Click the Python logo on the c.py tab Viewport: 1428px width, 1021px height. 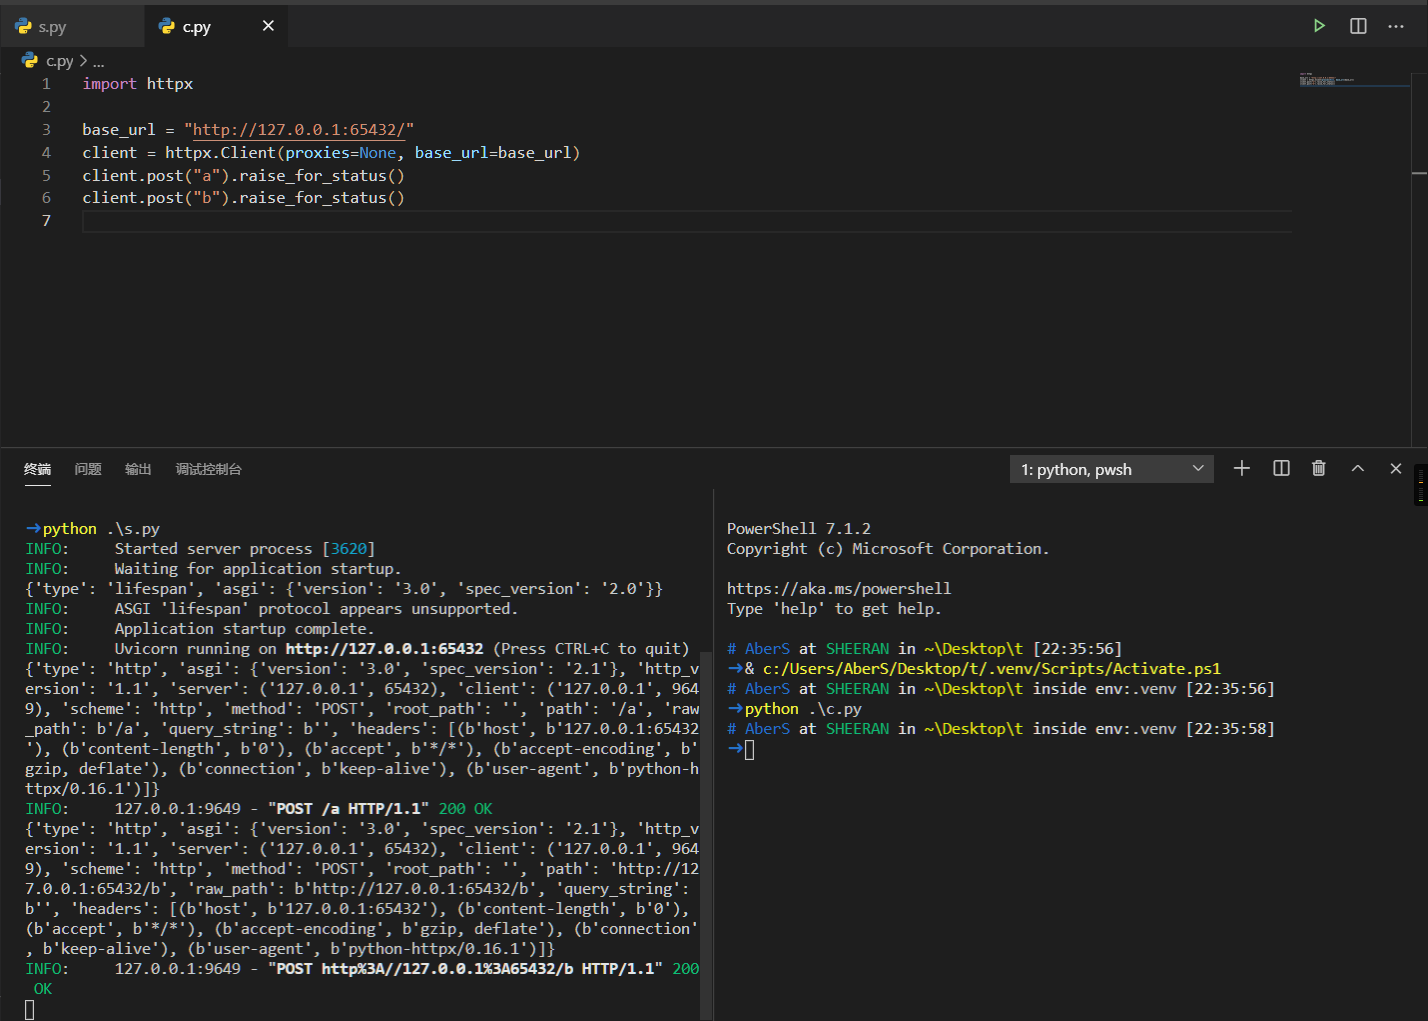coord(164,26)
